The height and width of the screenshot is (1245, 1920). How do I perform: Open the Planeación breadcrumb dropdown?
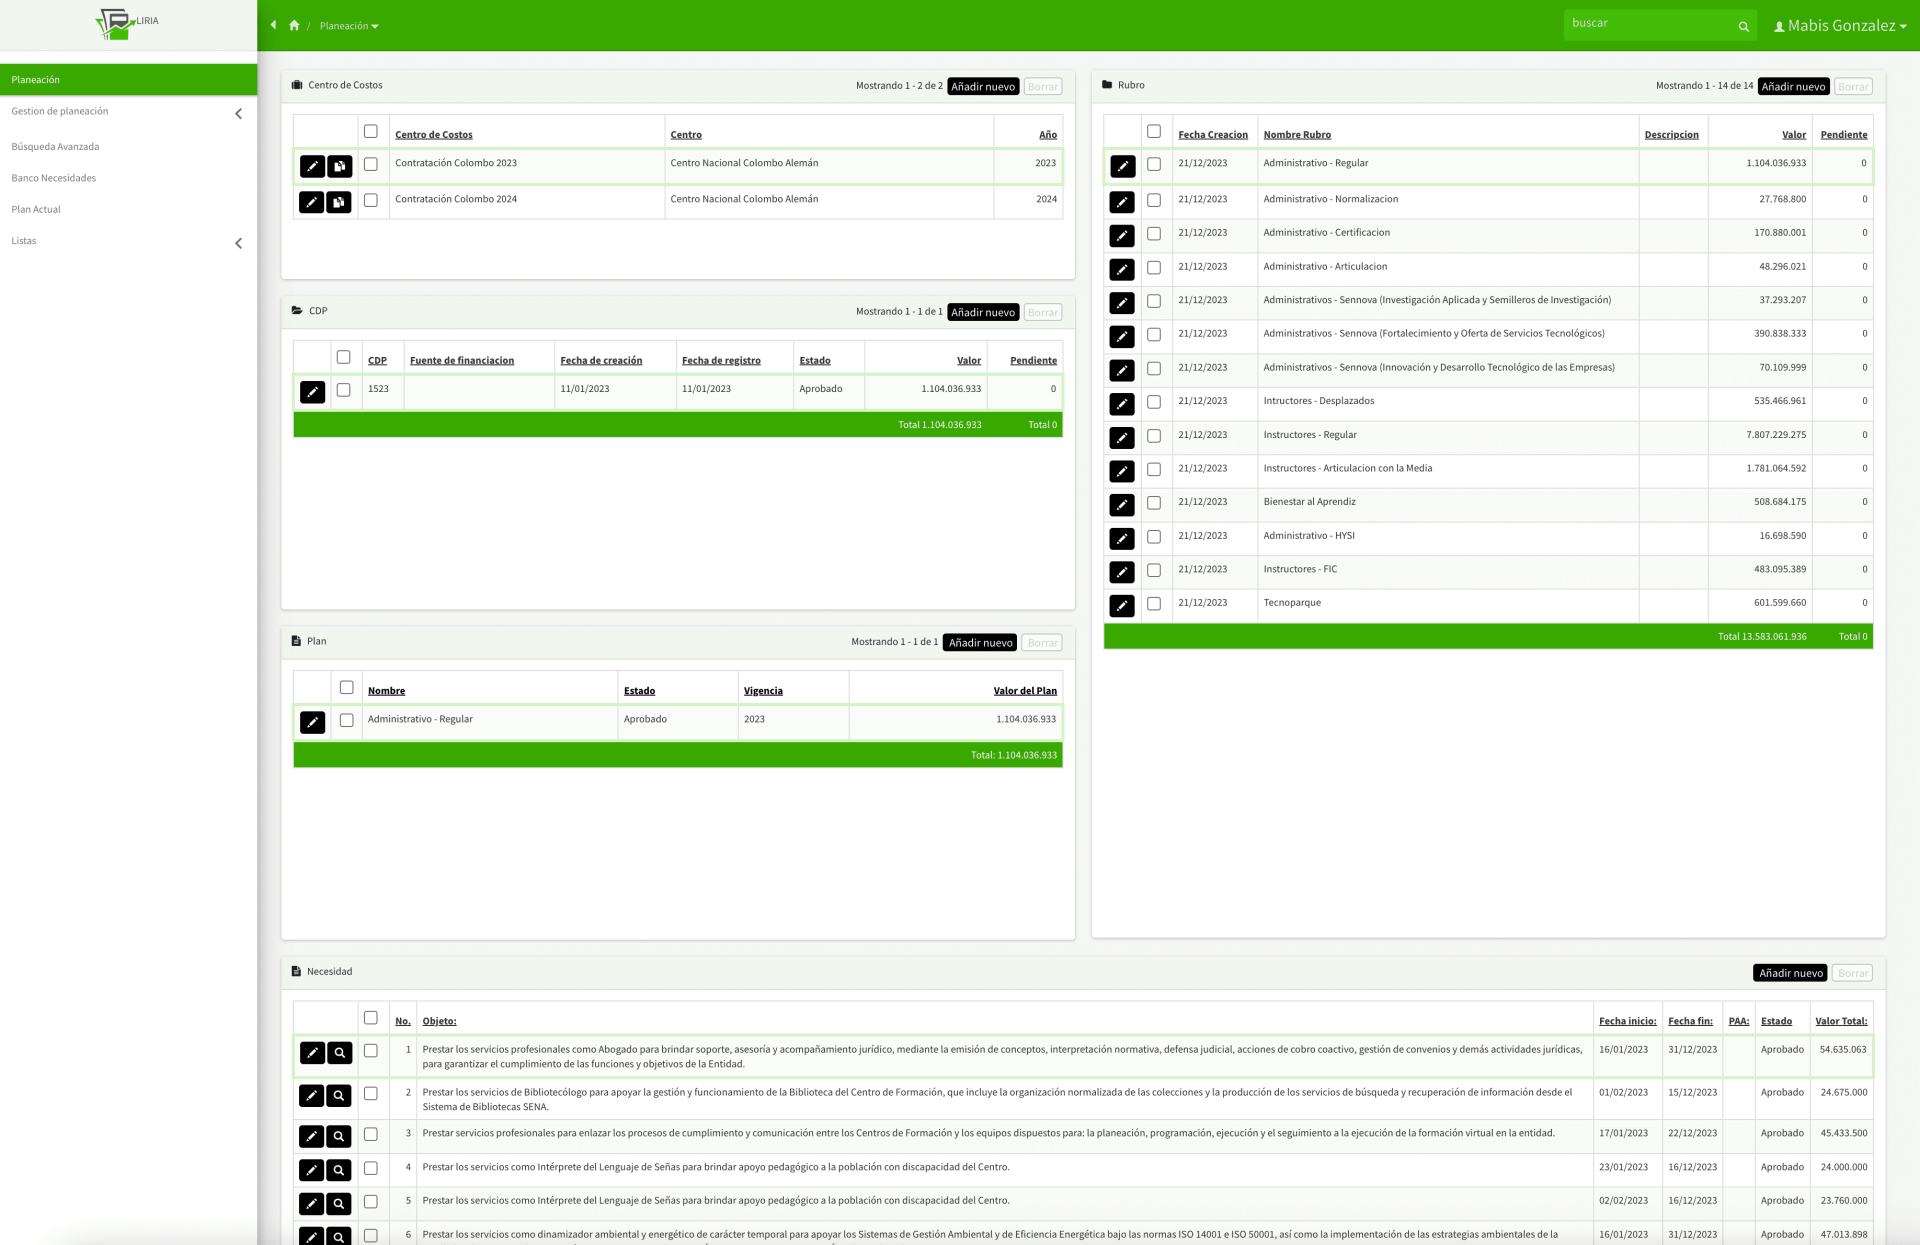click(349, 26)
